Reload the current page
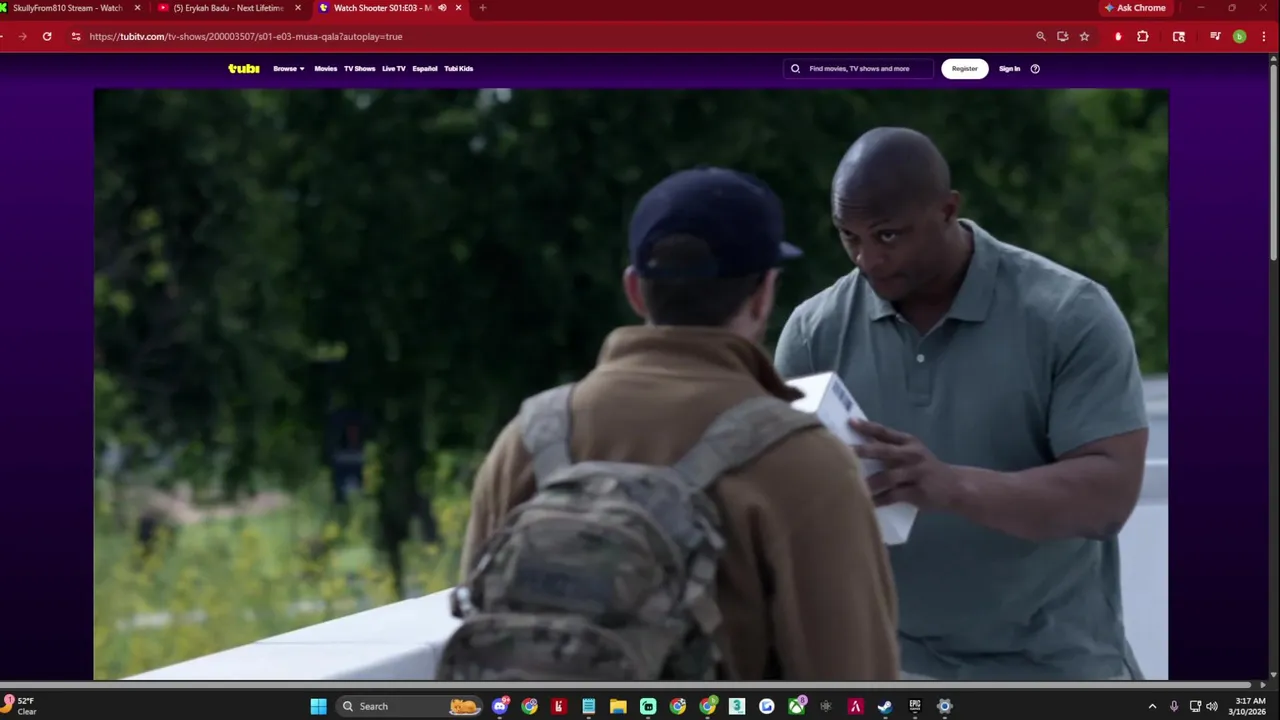The height and width of the screenshot is (720, 1280). click(47, 36)
